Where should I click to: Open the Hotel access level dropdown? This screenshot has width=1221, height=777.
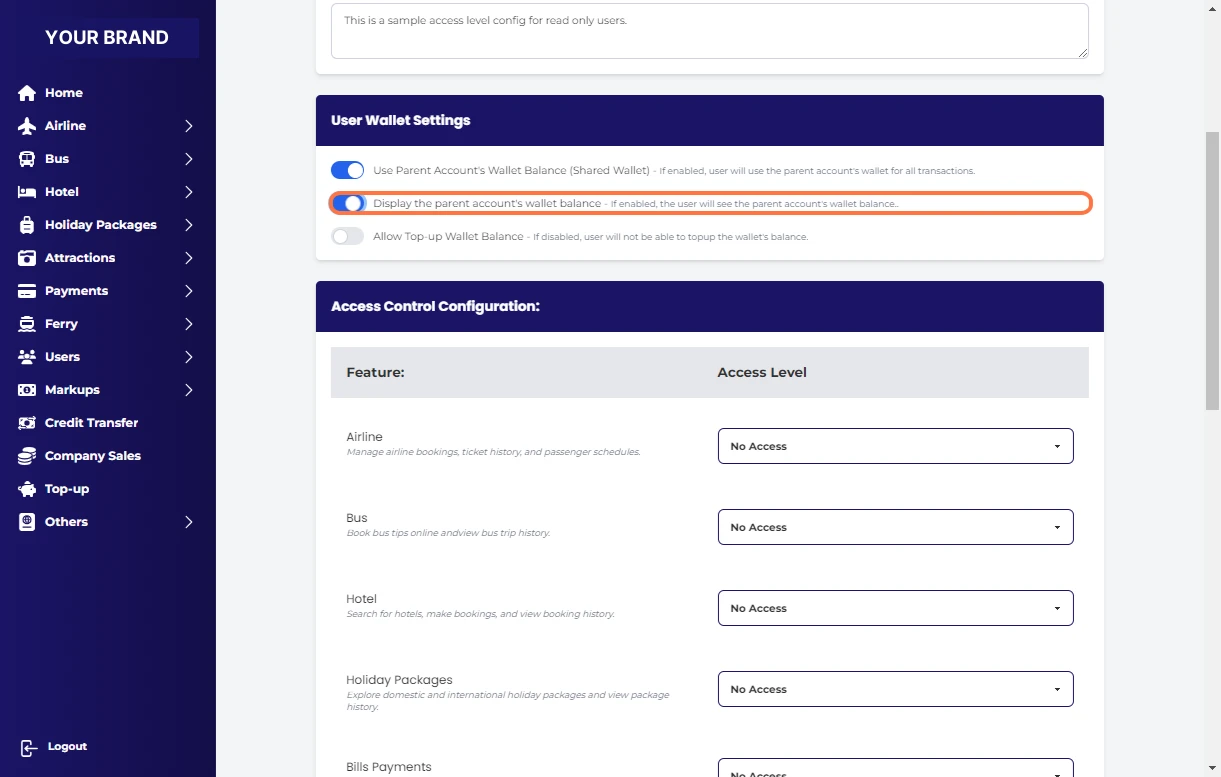tap(895, 608)
